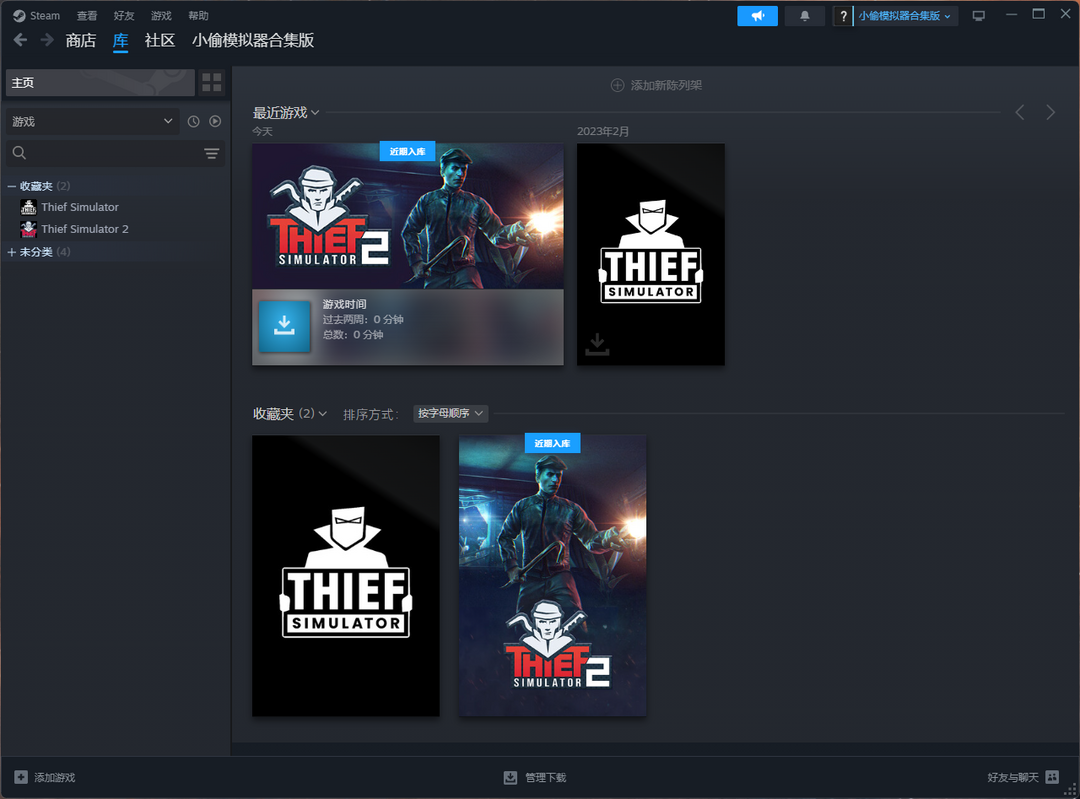Open Thief Simulator cover in recent games
The image size is (1080, 799).
click(650, 254)
